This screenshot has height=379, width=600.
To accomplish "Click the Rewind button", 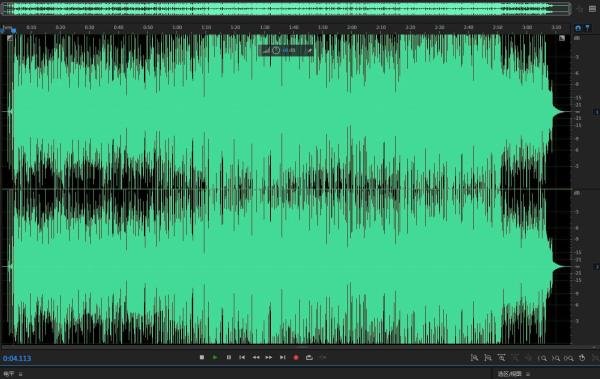I will point(256,357).
